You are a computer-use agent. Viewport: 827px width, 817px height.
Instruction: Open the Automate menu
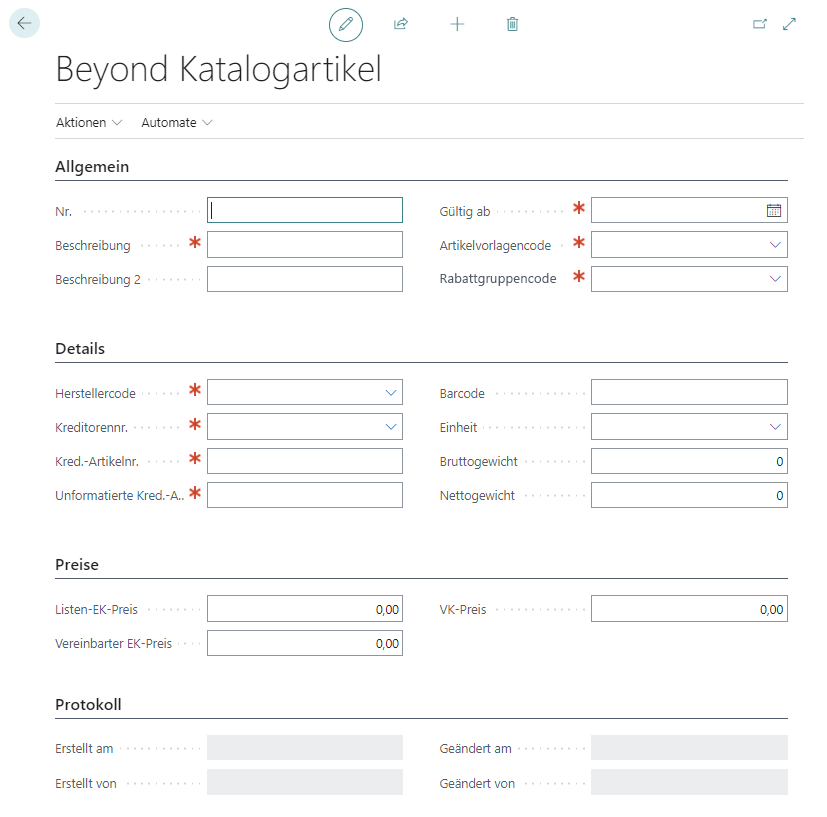(177, 122)
